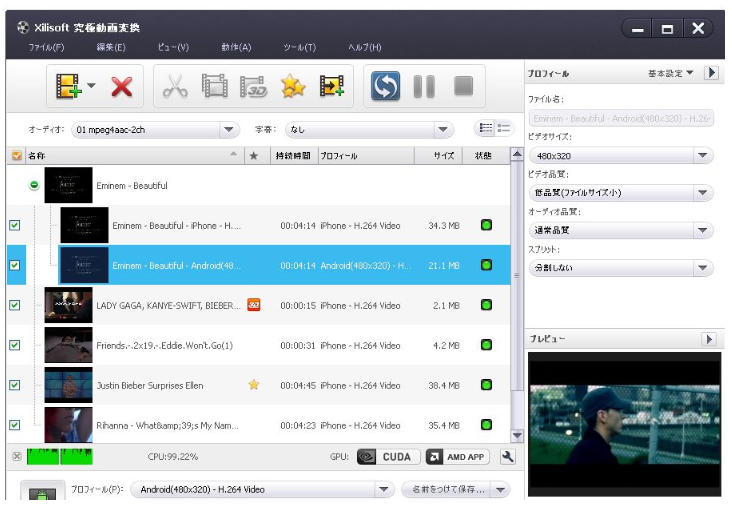The height and width of the screenshot is (505, 732).
Task: Open the ファイル(F) menu
Action: click(47, 47)
